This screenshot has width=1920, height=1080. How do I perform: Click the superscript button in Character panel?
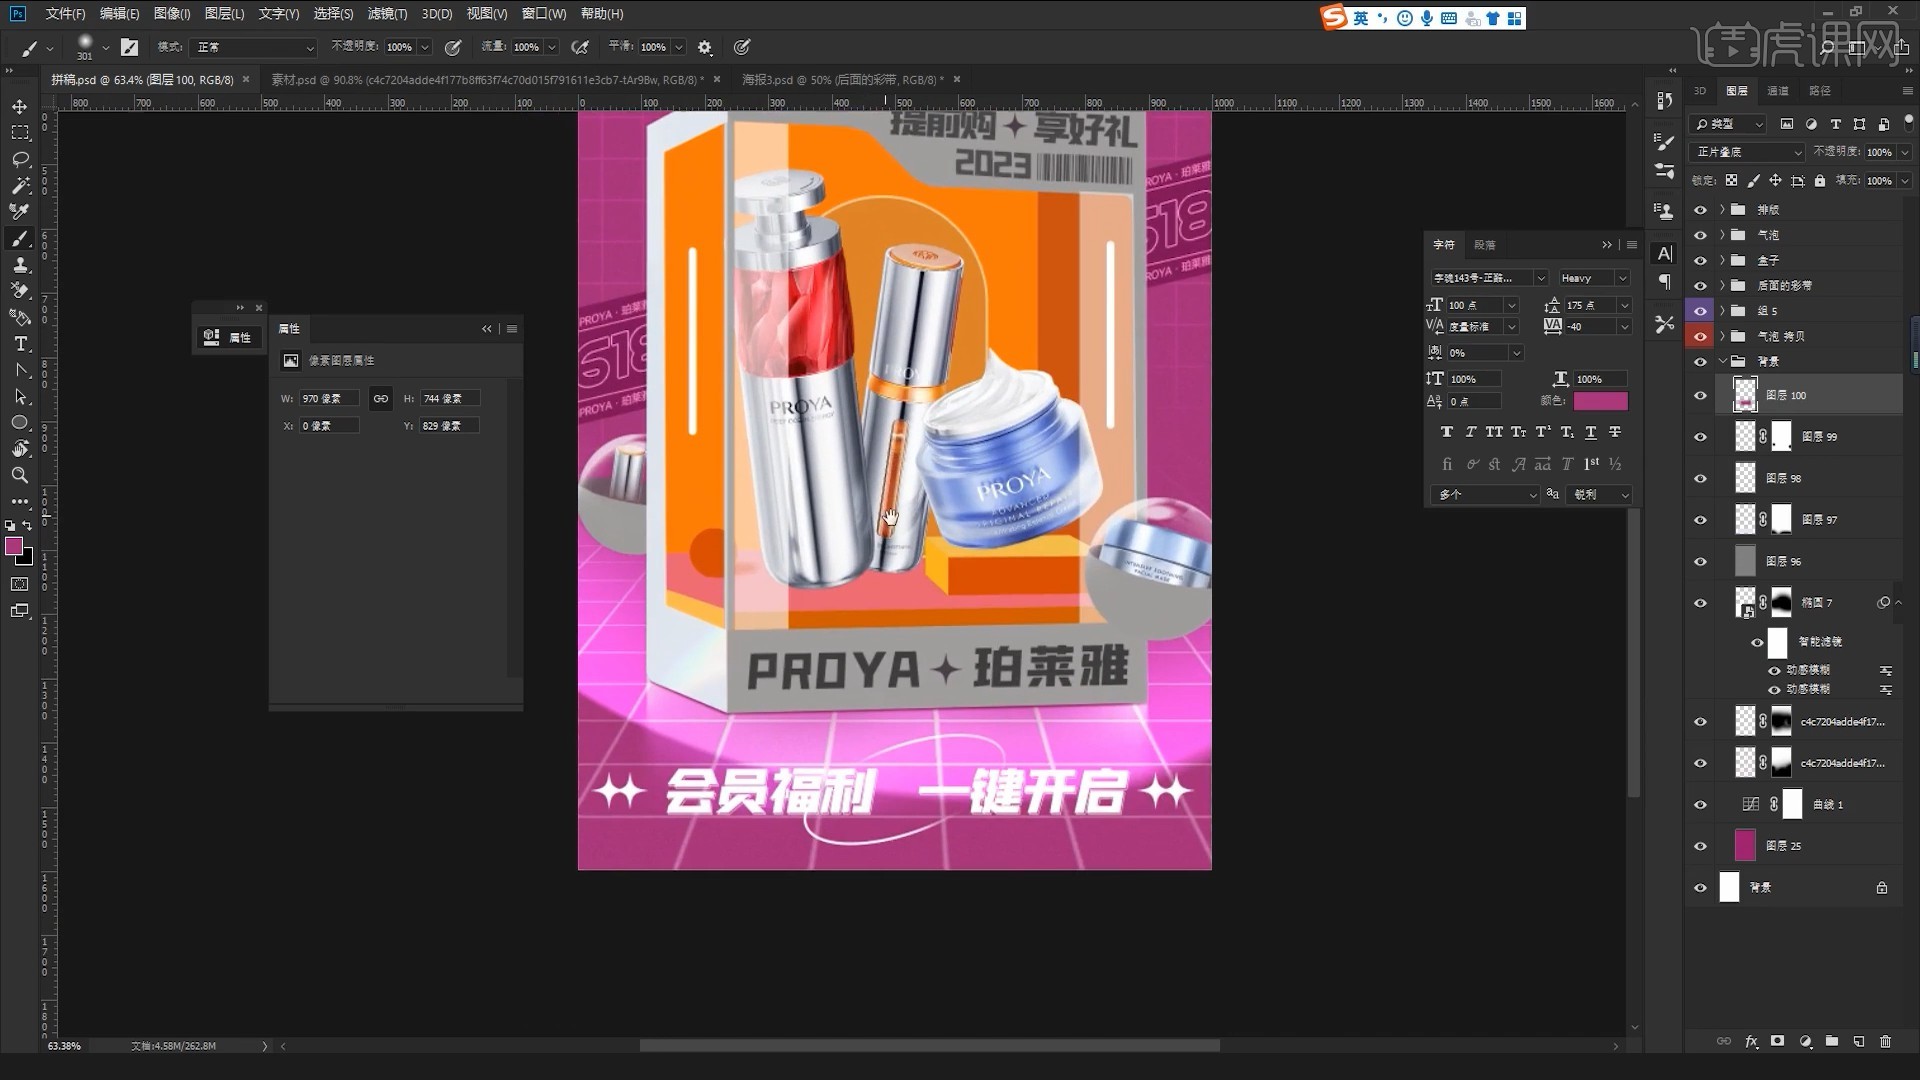(x=1541, y=432)
